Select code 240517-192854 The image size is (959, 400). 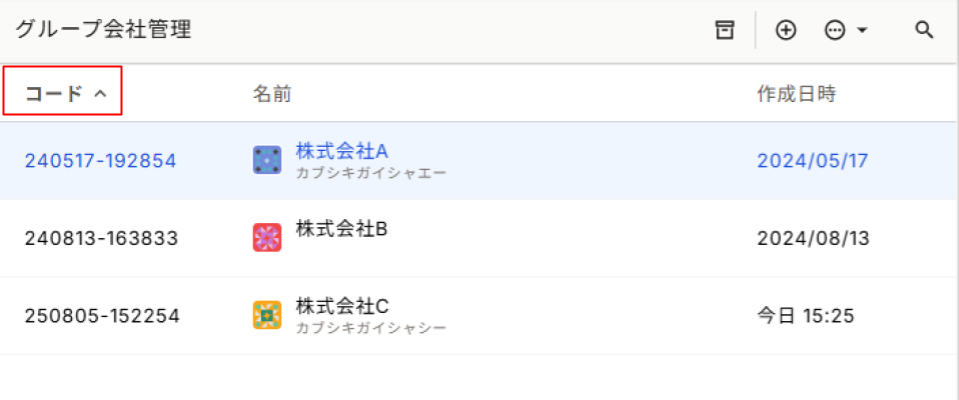tap(100, 161)
